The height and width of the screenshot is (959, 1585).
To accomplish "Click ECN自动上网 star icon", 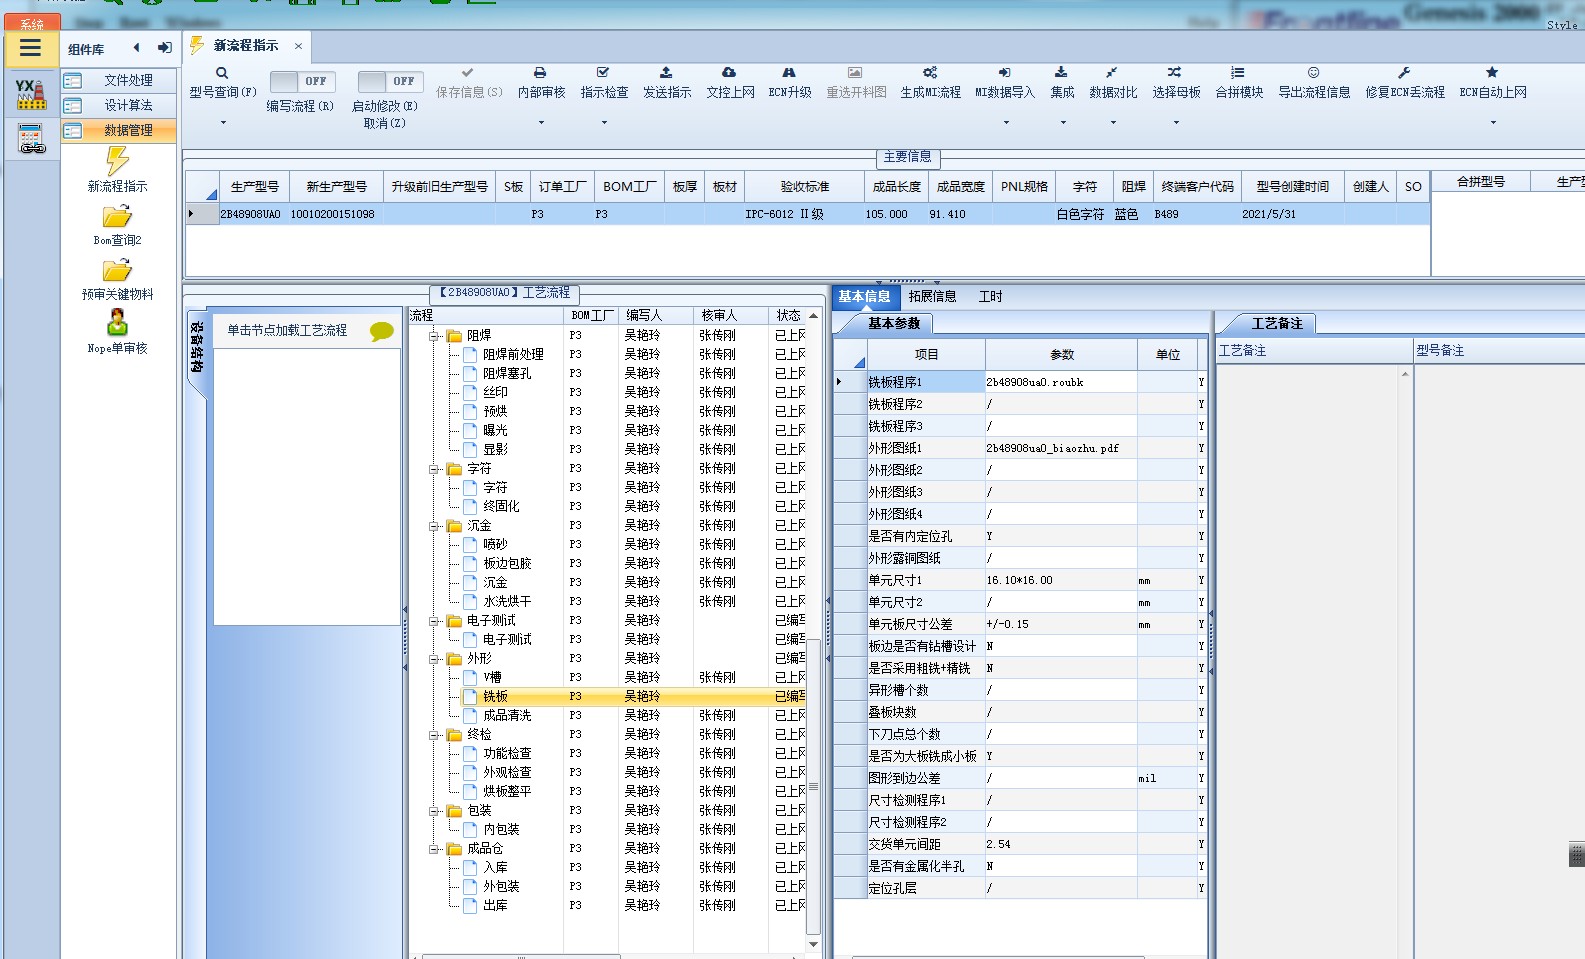I will tap(1492, 73).
